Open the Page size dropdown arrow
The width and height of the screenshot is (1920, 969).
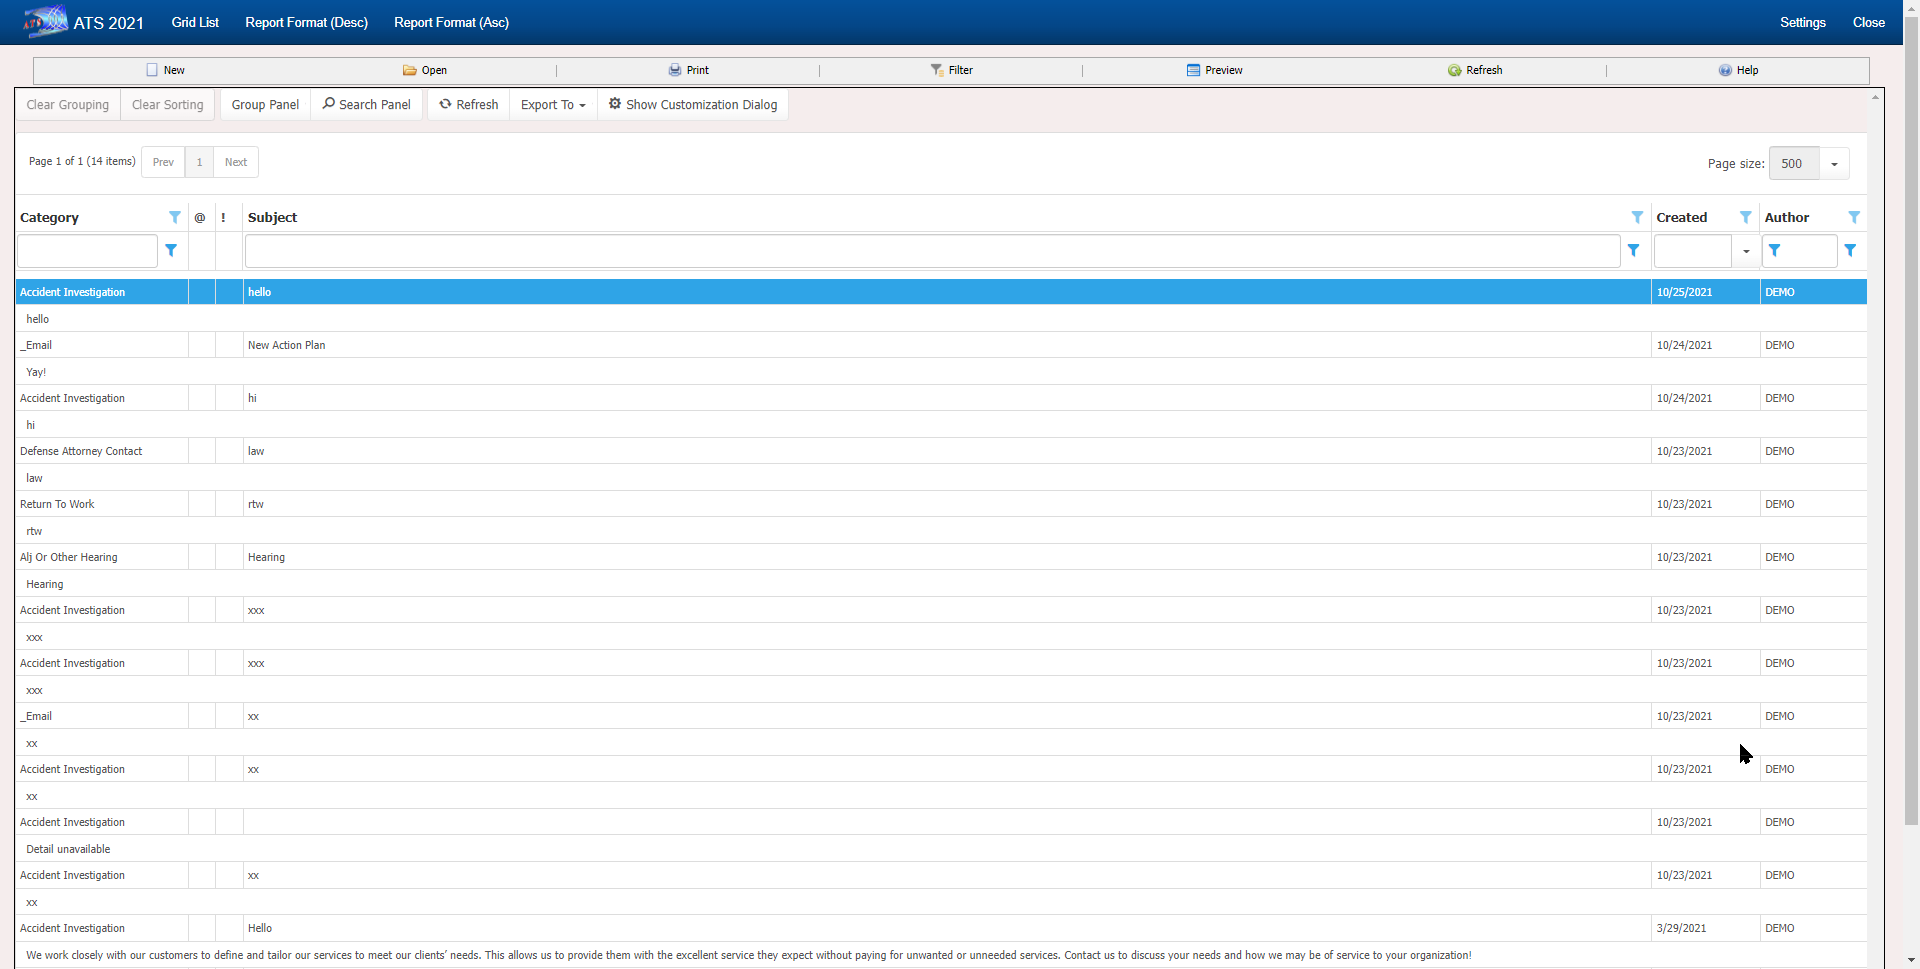(x=1834, y=164)
